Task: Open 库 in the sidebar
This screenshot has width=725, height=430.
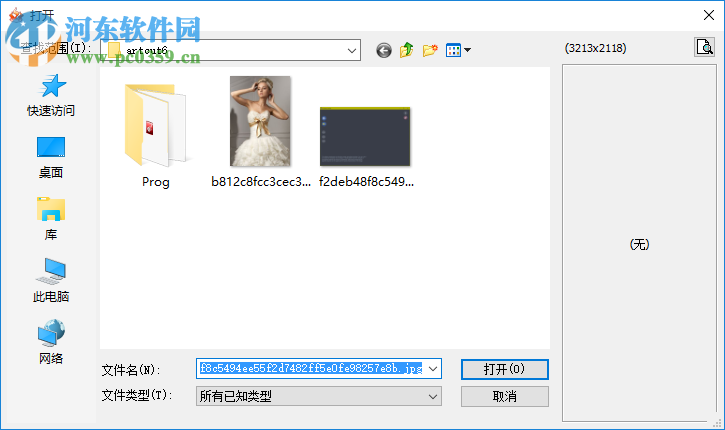Action: [51, 219]
